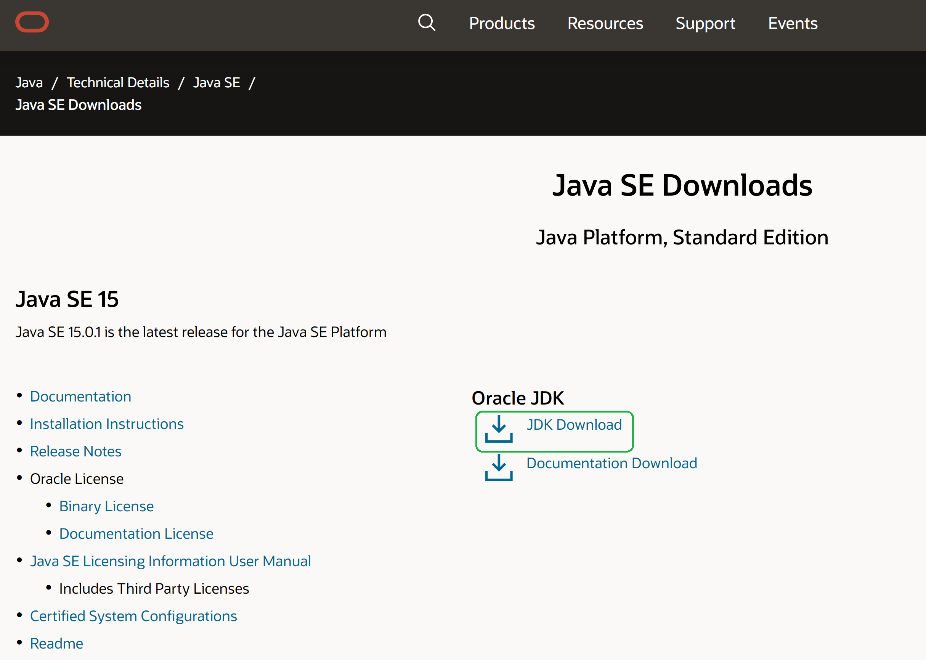Screen dimensions: 926x660
Task: Go to the Java breadcrumb
Action: pos(29,83)
